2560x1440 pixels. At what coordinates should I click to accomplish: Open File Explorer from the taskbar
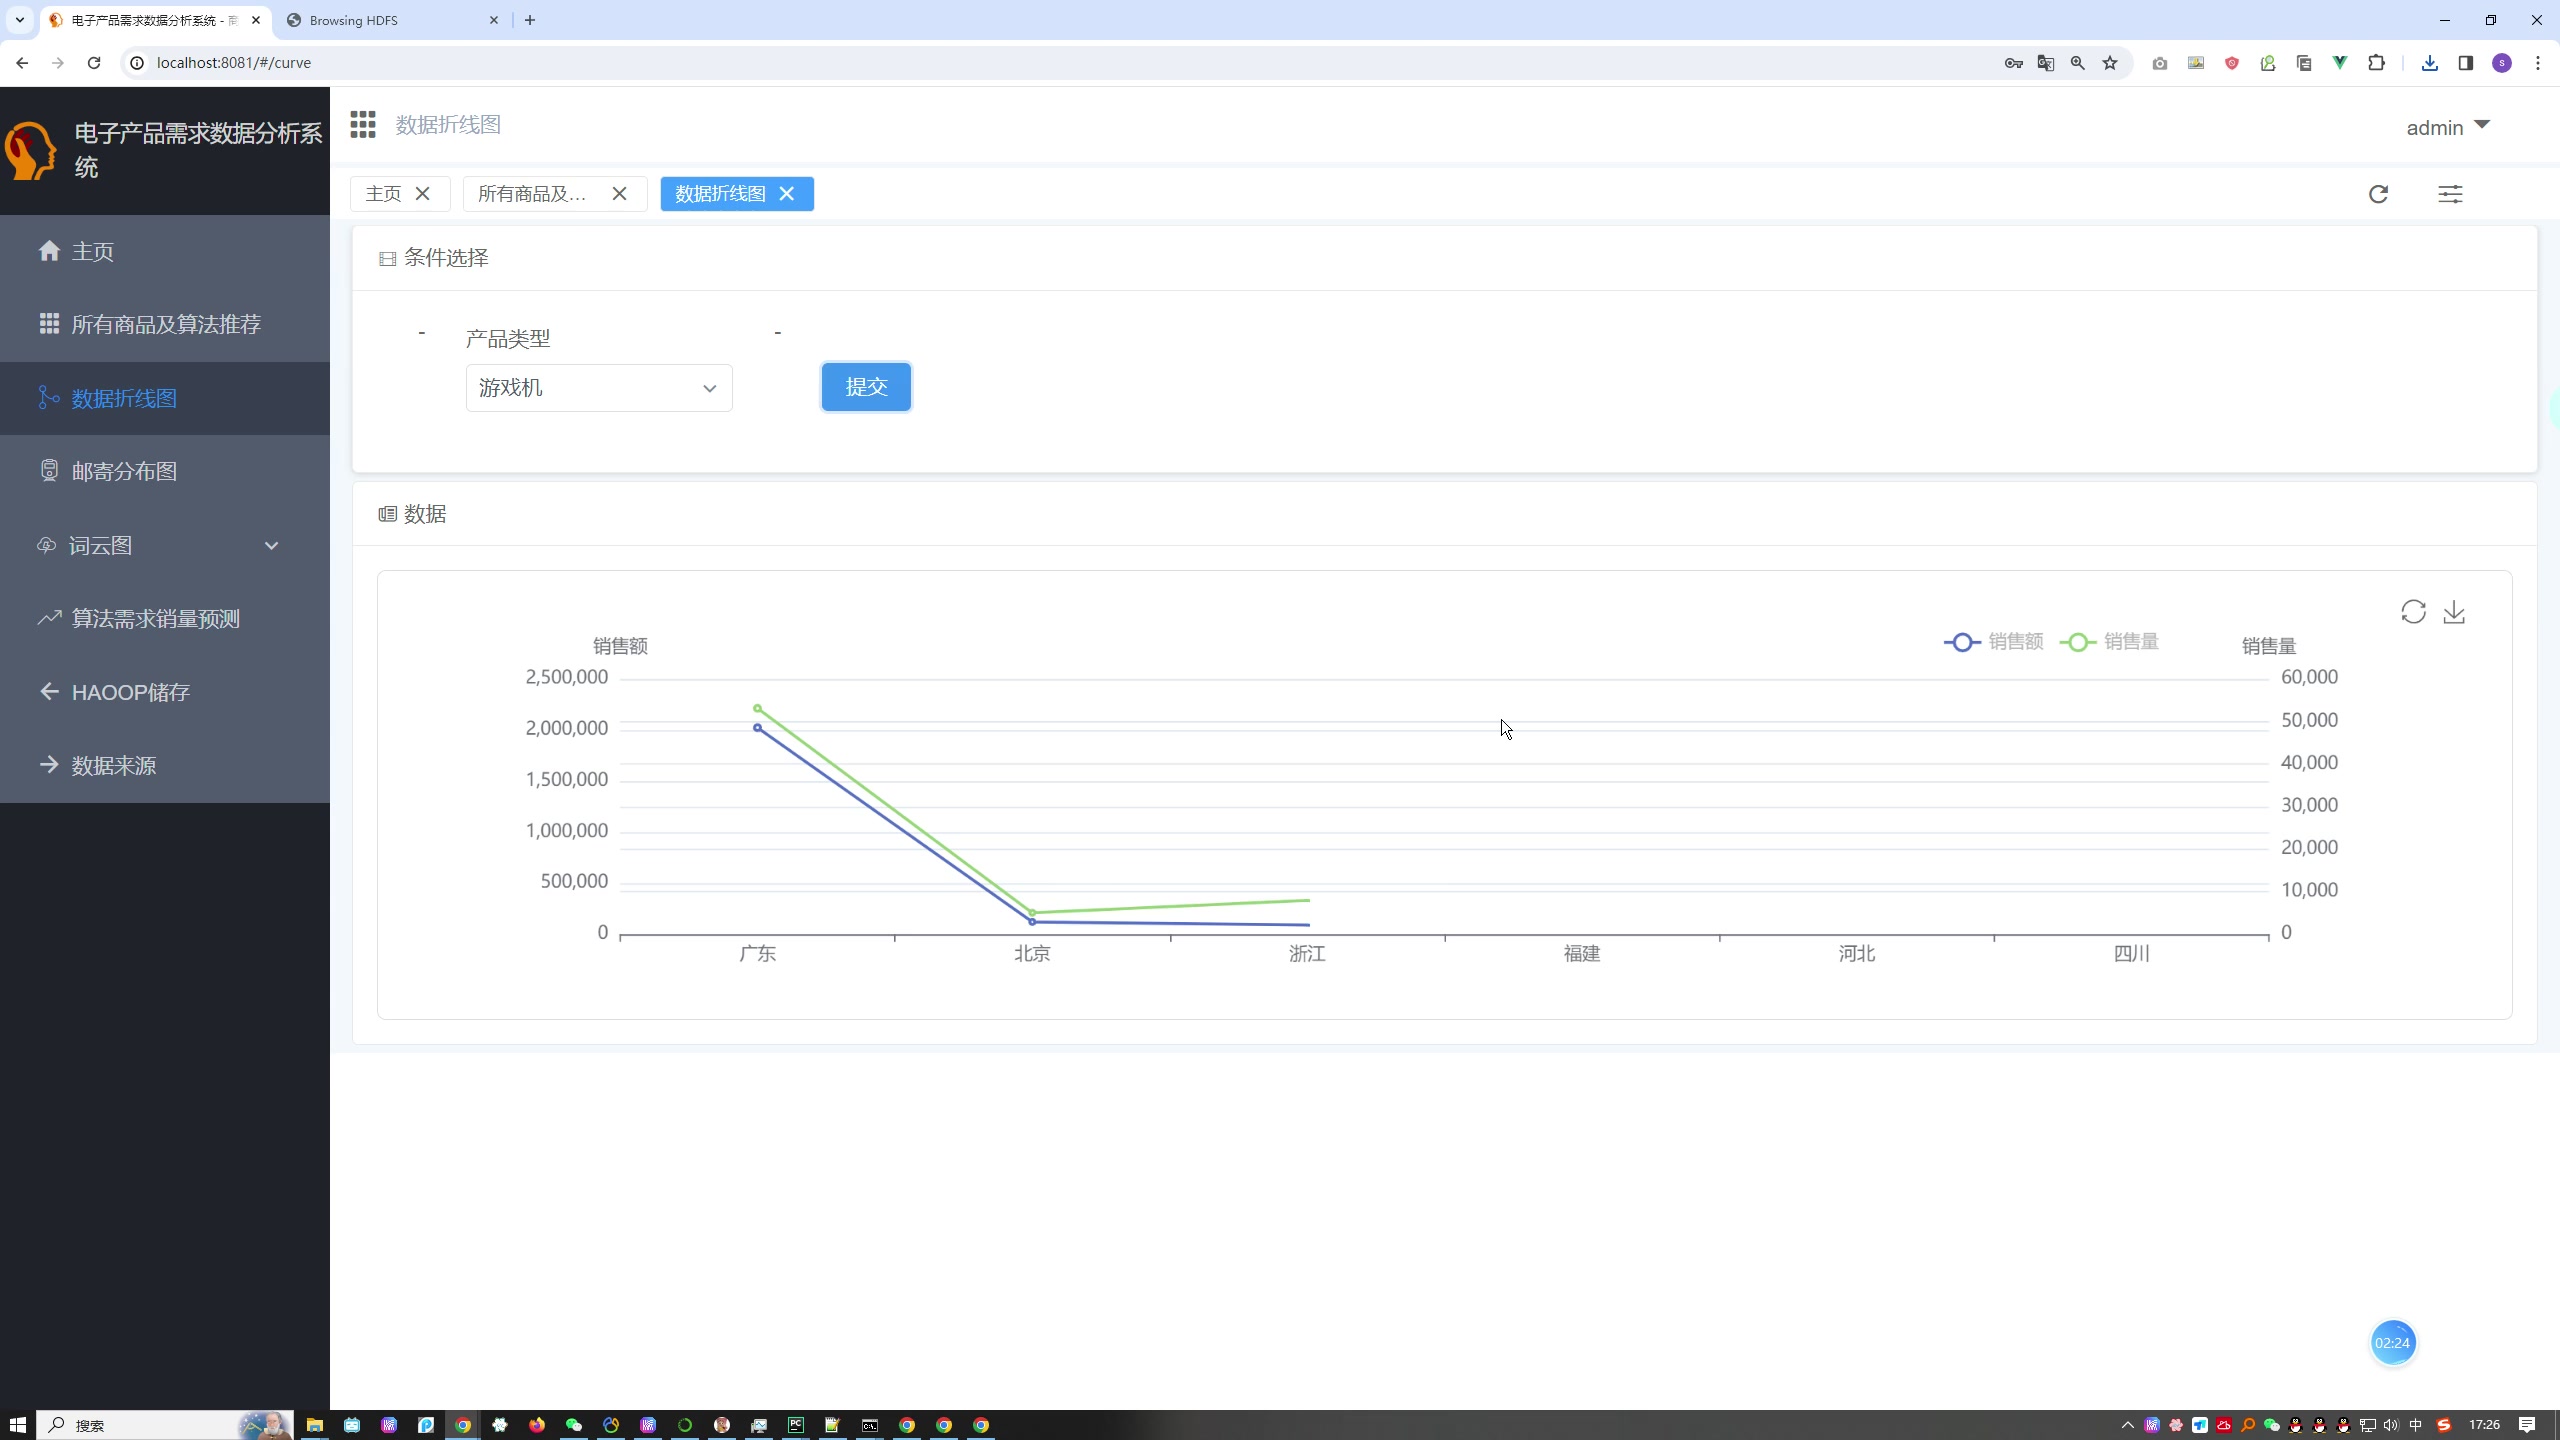(315, 1425)
